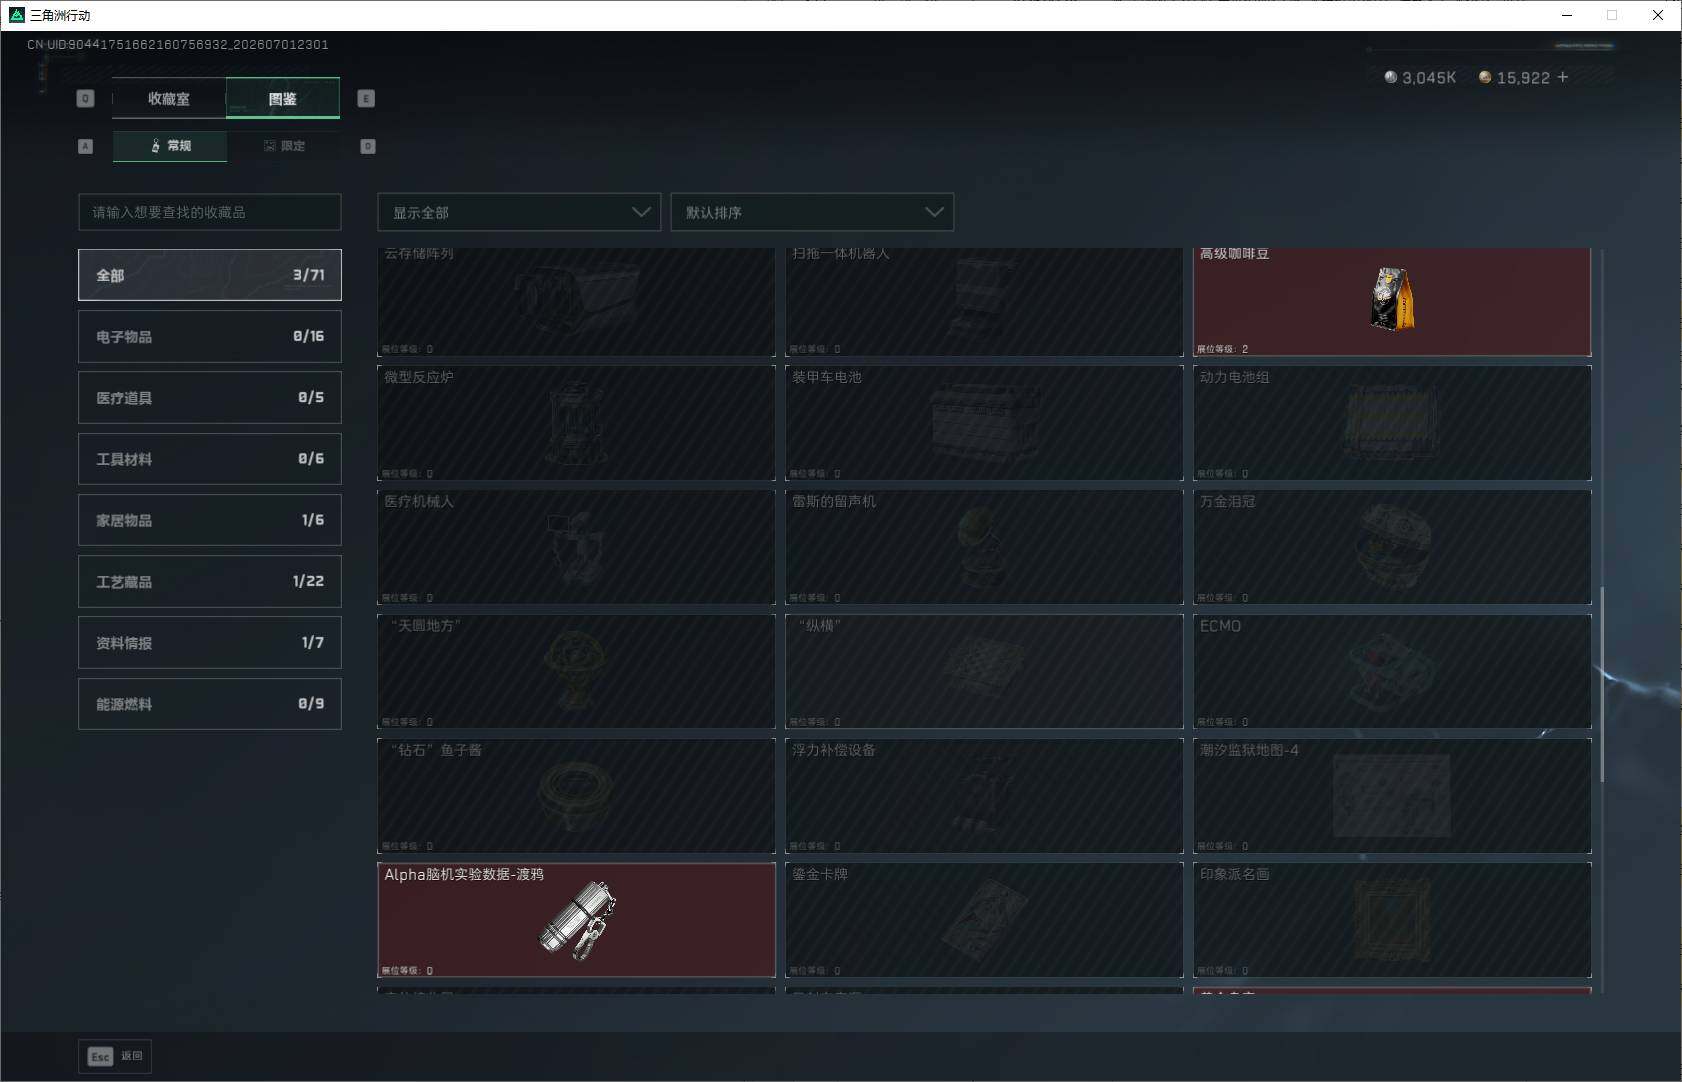The image size is (1682, 1082).
Task: Select the 工具材料 category
Action: point(210,459)
